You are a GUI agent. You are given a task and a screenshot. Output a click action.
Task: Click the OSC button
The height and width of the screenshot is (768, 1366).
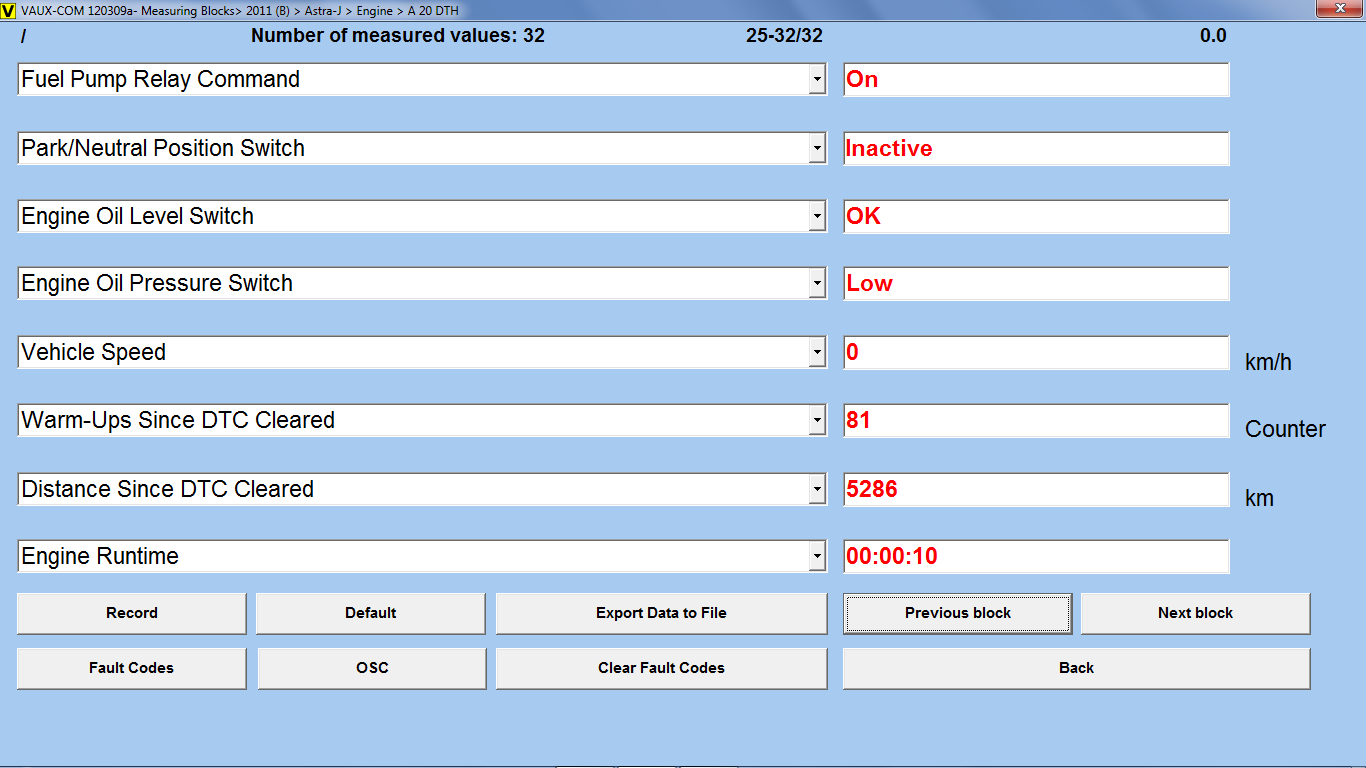(371, 668)
